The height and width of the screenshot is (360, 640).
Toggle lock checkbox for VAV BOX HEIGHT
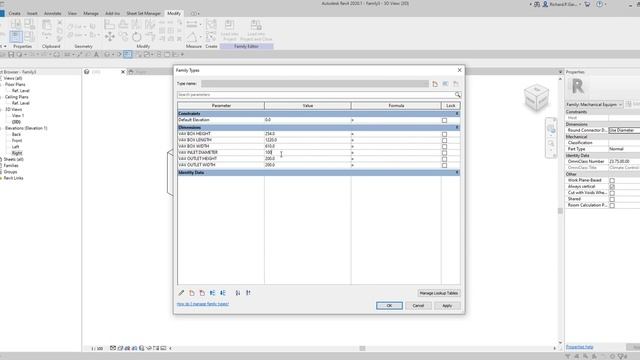(444, 134)
